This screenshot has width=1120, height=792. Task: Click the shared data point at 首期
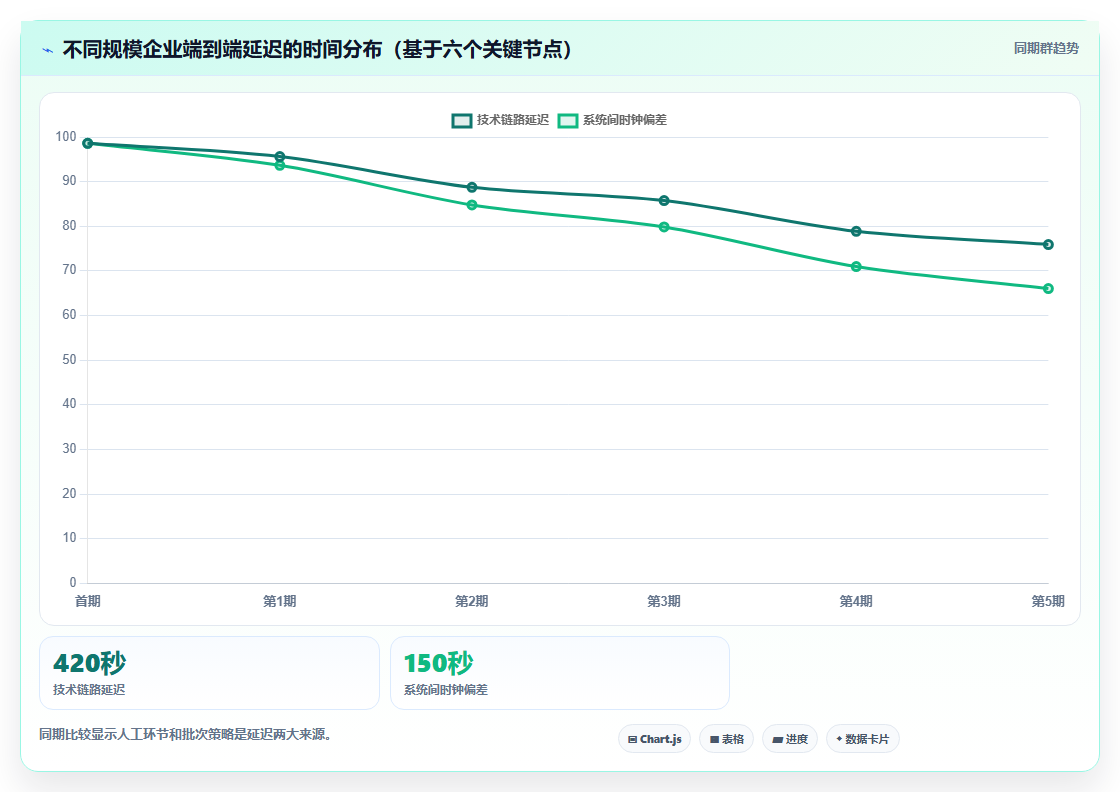88,144
